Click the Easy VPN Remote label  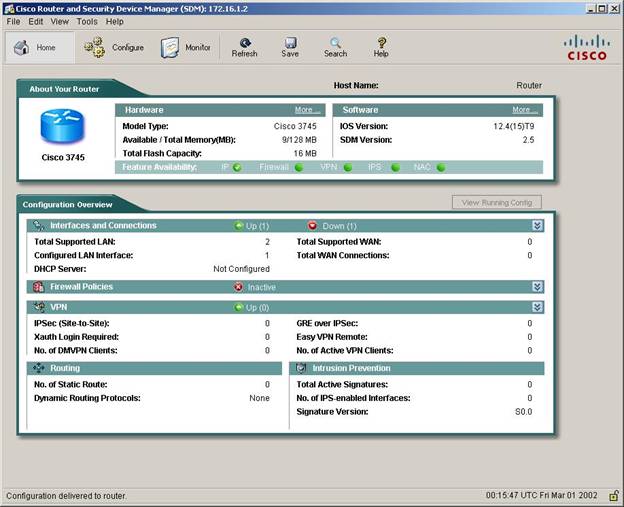pos(332,337)
